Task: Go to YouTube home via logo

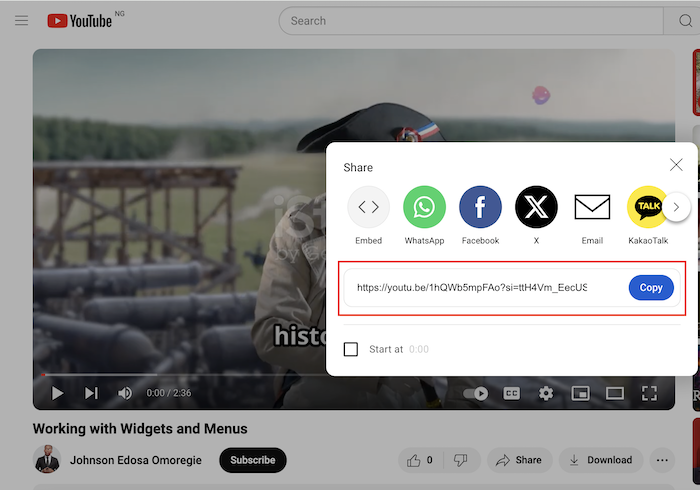Action: [80, 21]
